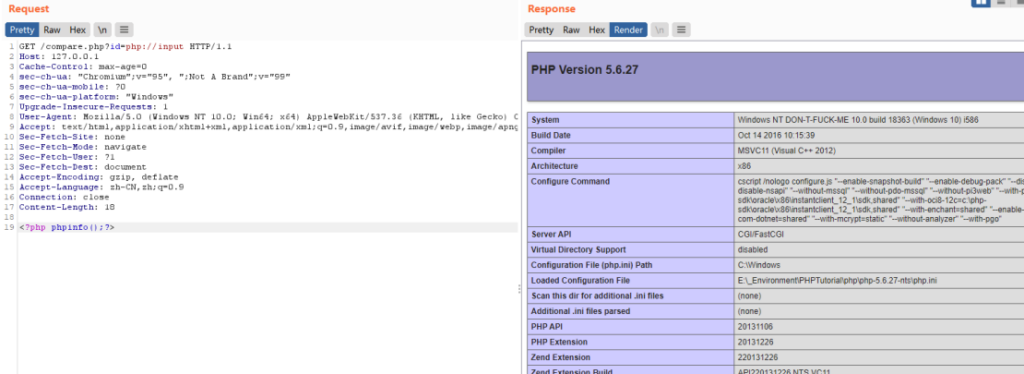This screenshot has height=374, width=1024.
Task: Choose the side-by-side layout icon
Action: 981,3
